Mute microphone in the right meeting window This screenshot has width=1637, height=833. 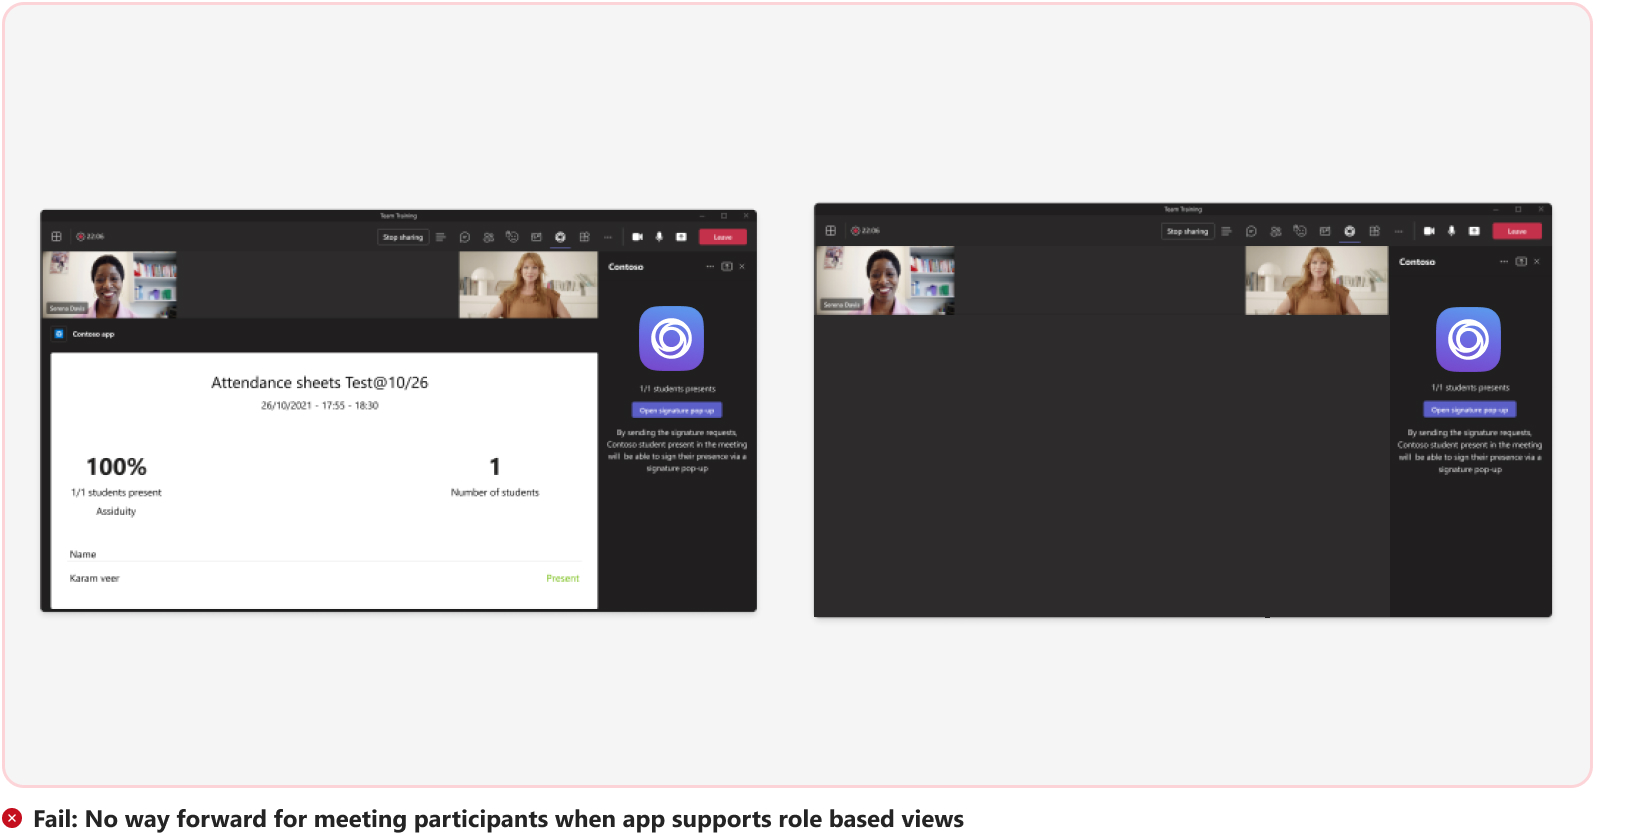1452,231
